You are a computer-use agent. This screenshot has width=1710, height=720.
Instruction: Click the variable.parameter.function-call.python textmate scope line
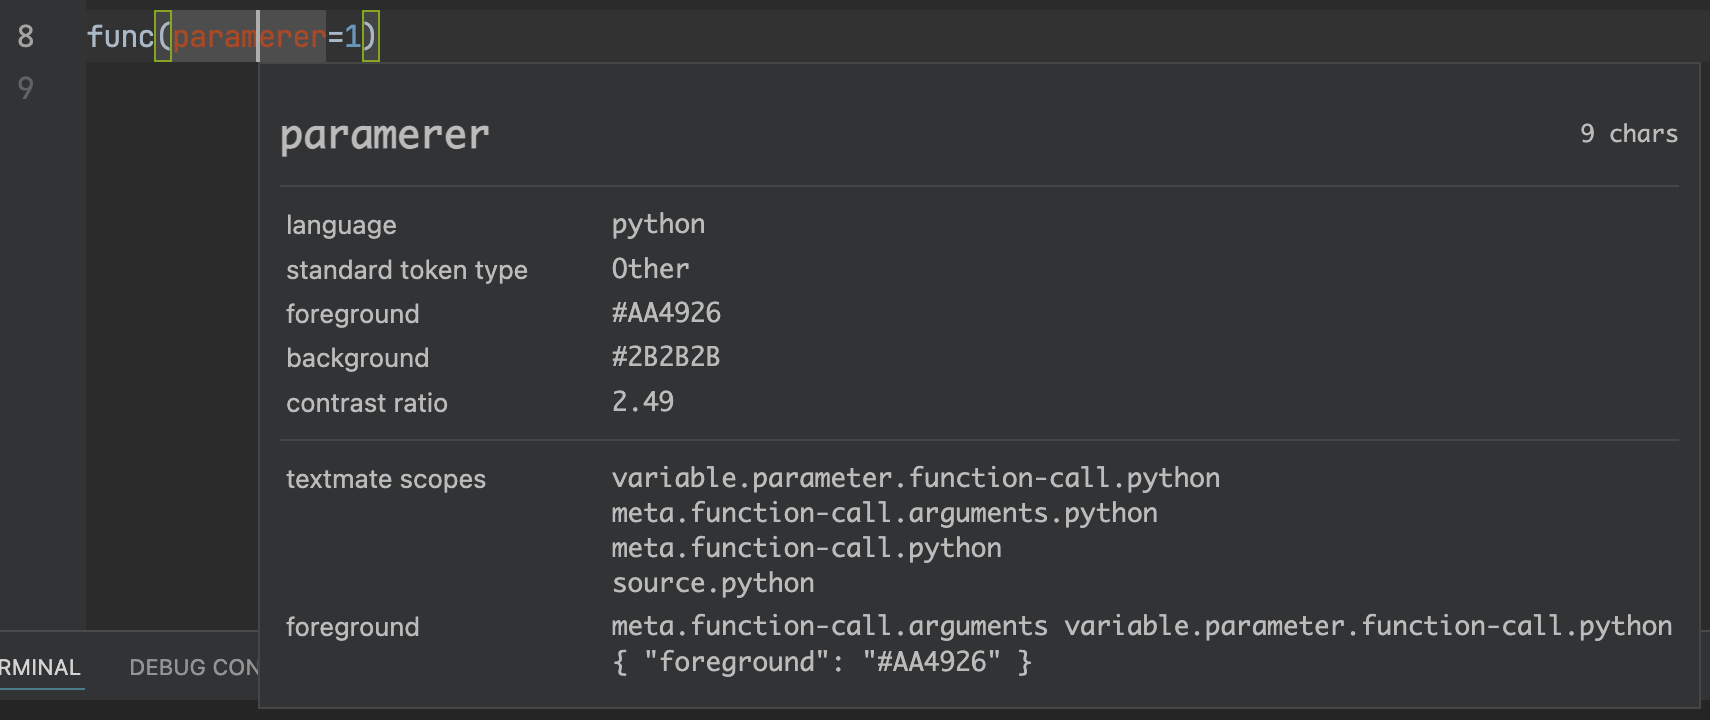pos(915,478)
